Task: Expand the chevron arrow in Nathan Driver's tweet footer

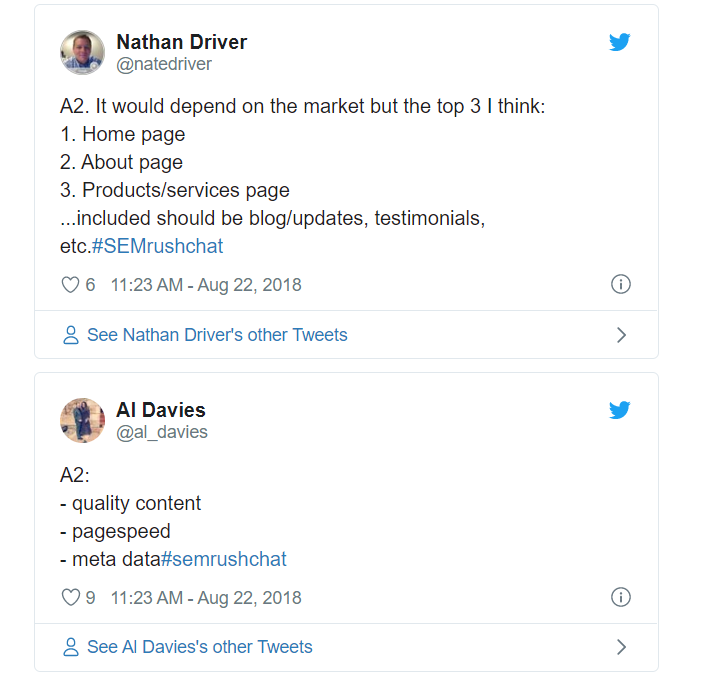Action: tap(622, 335)
